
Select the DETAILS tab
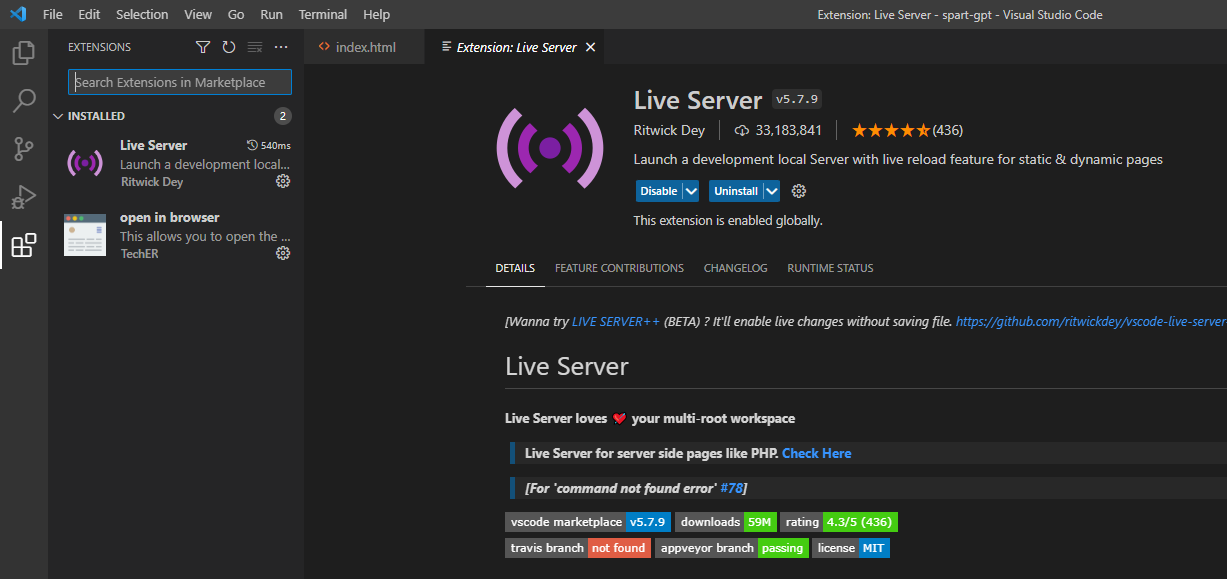click(x=515, y=268)
